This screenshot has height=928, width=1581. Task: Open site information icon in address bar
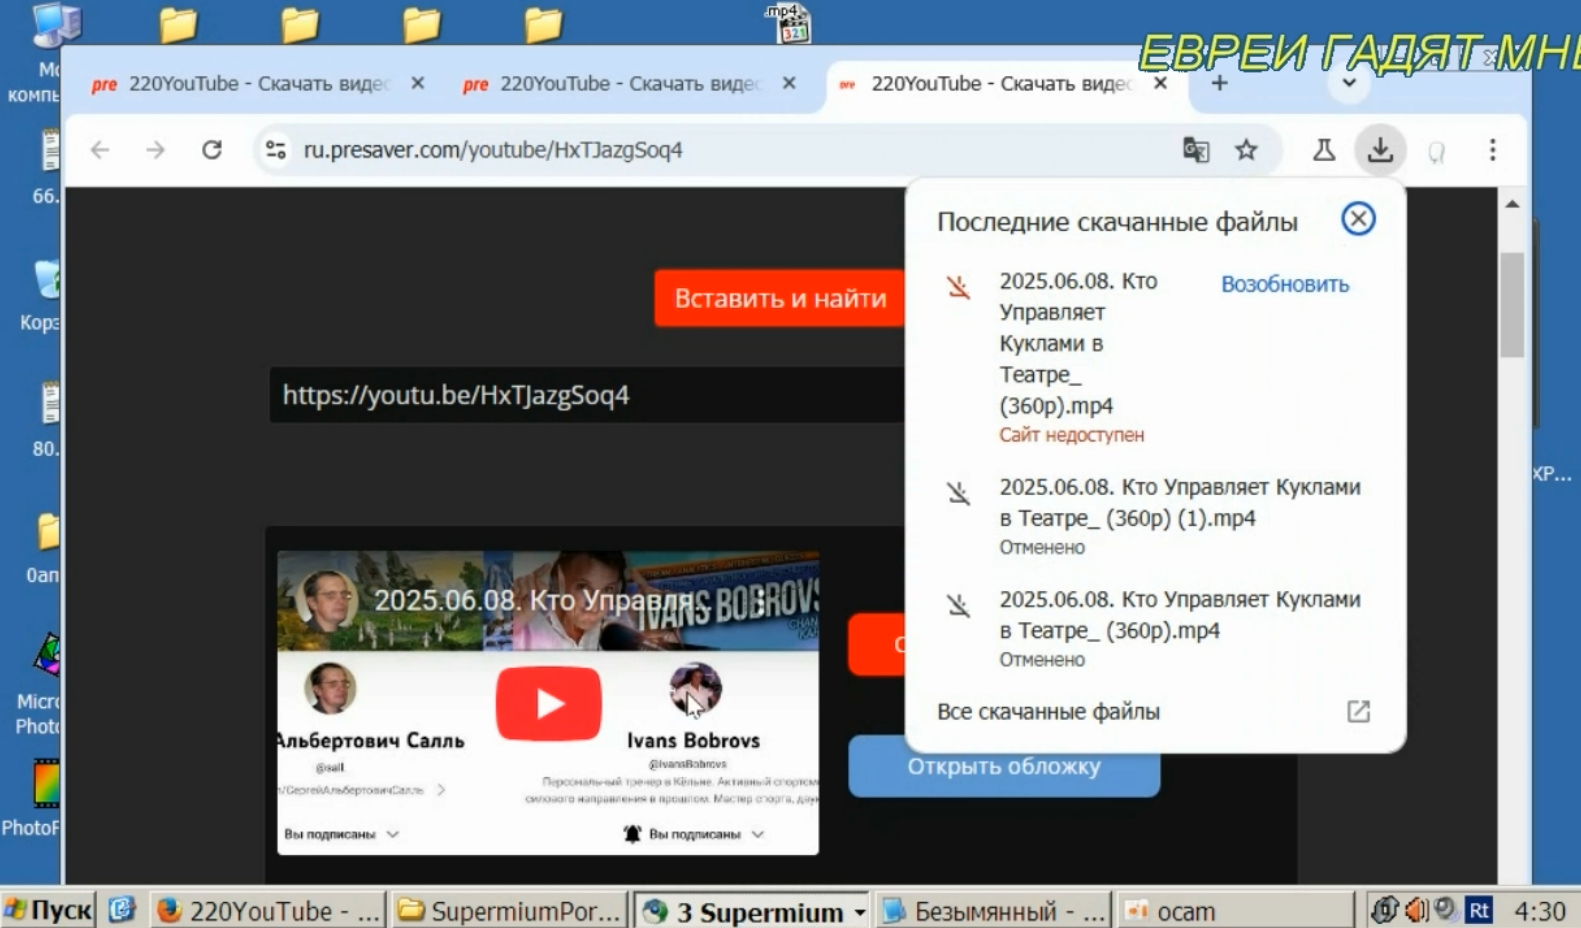tap(275, 150)
